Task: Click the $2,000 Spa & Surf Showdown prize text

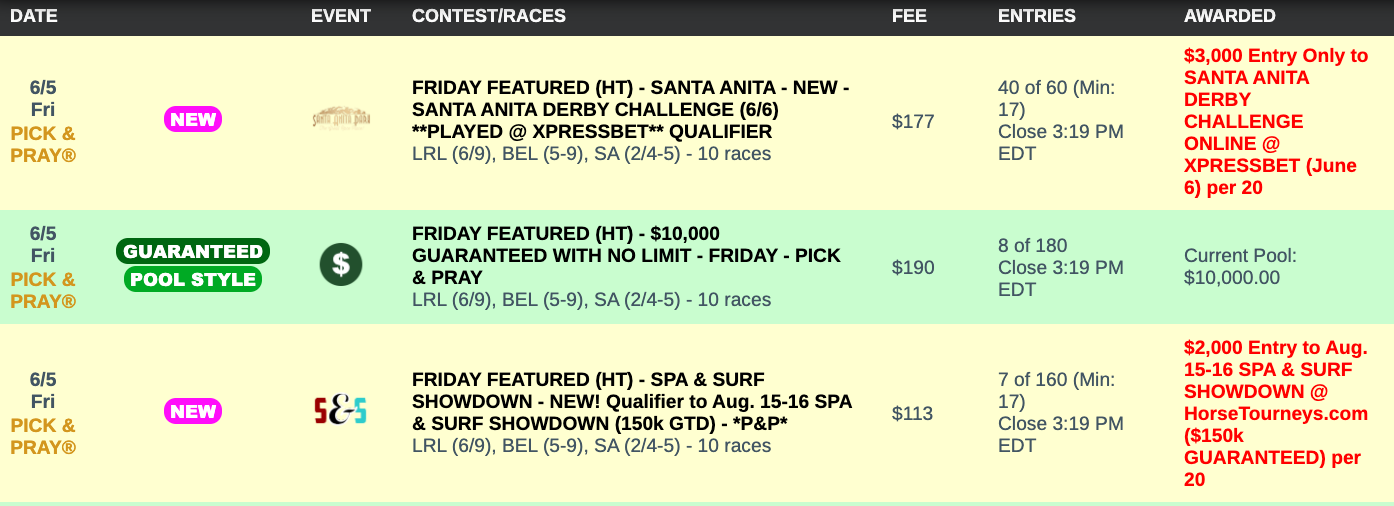Action: 1275,413
